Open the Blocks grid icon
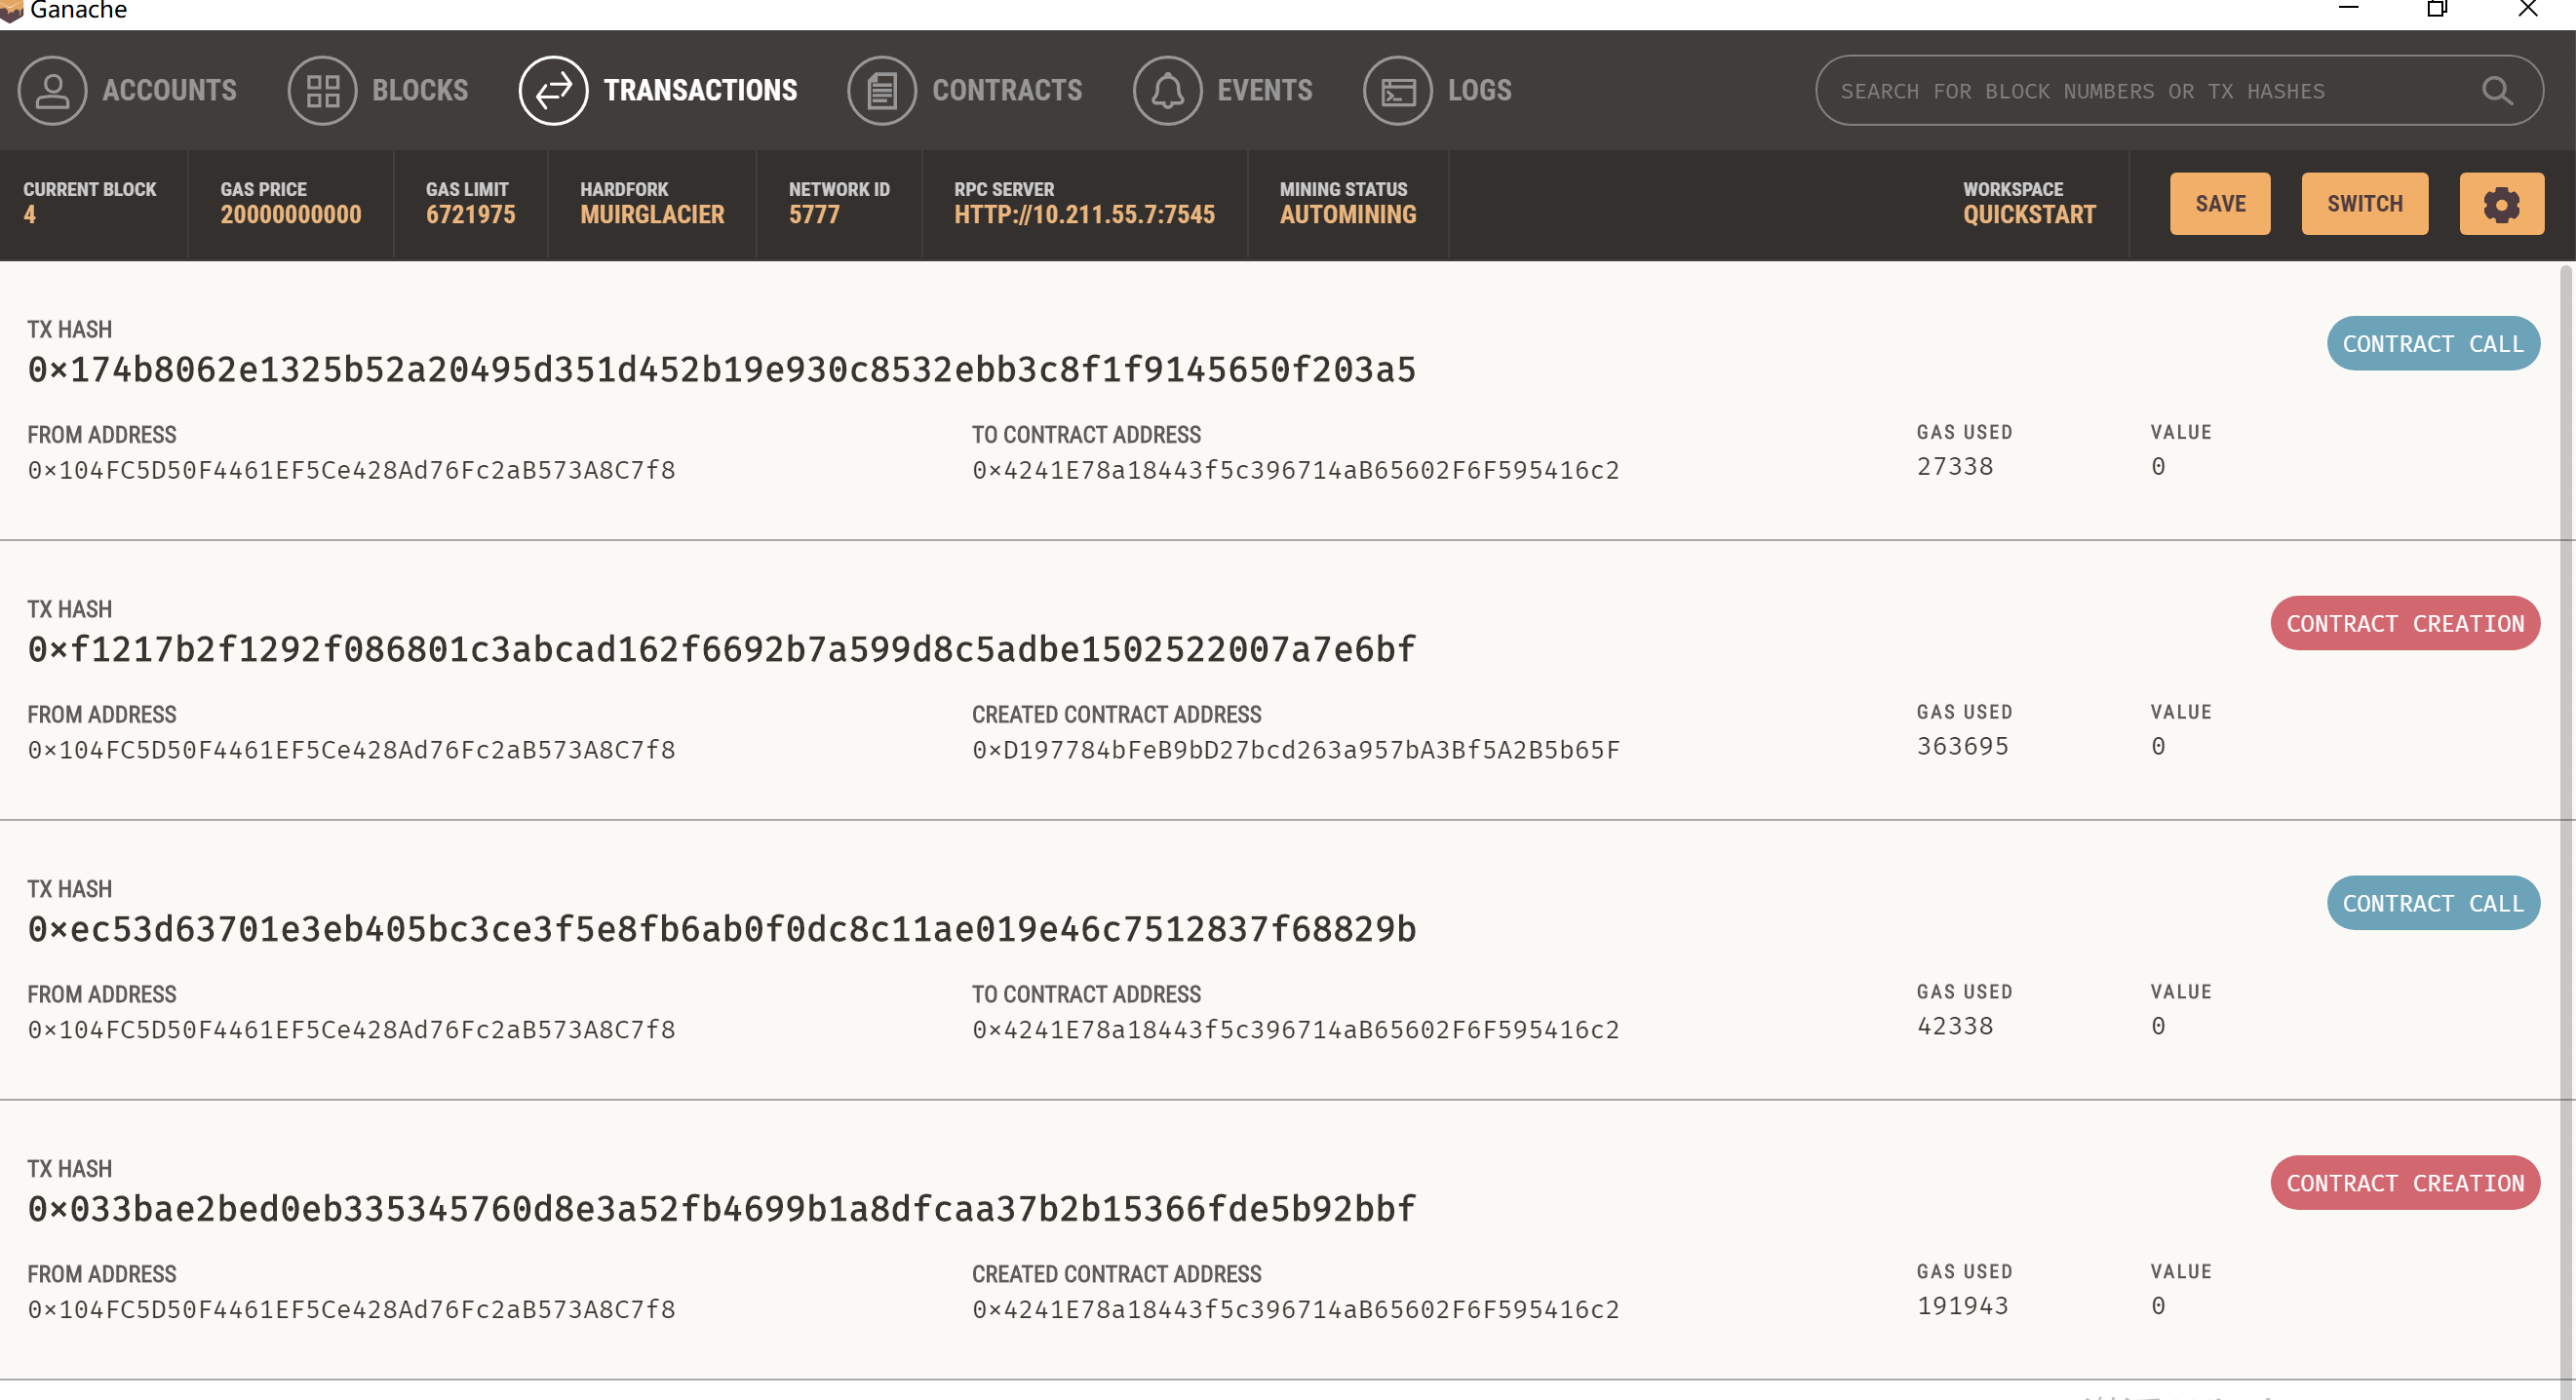The height and width of the screenshot is (1400, 2576). click(x=322, y=91)
